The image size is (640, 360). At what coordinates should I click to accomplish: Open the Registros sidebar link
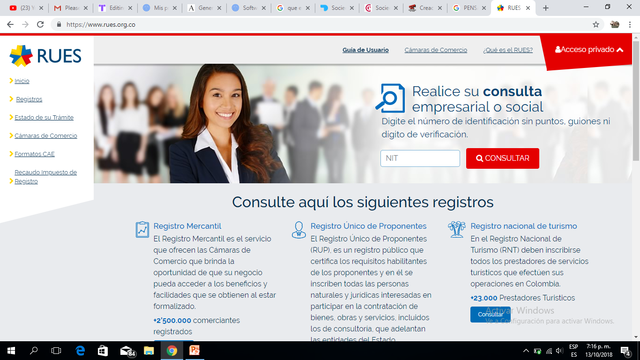click(x=29, y=99)
